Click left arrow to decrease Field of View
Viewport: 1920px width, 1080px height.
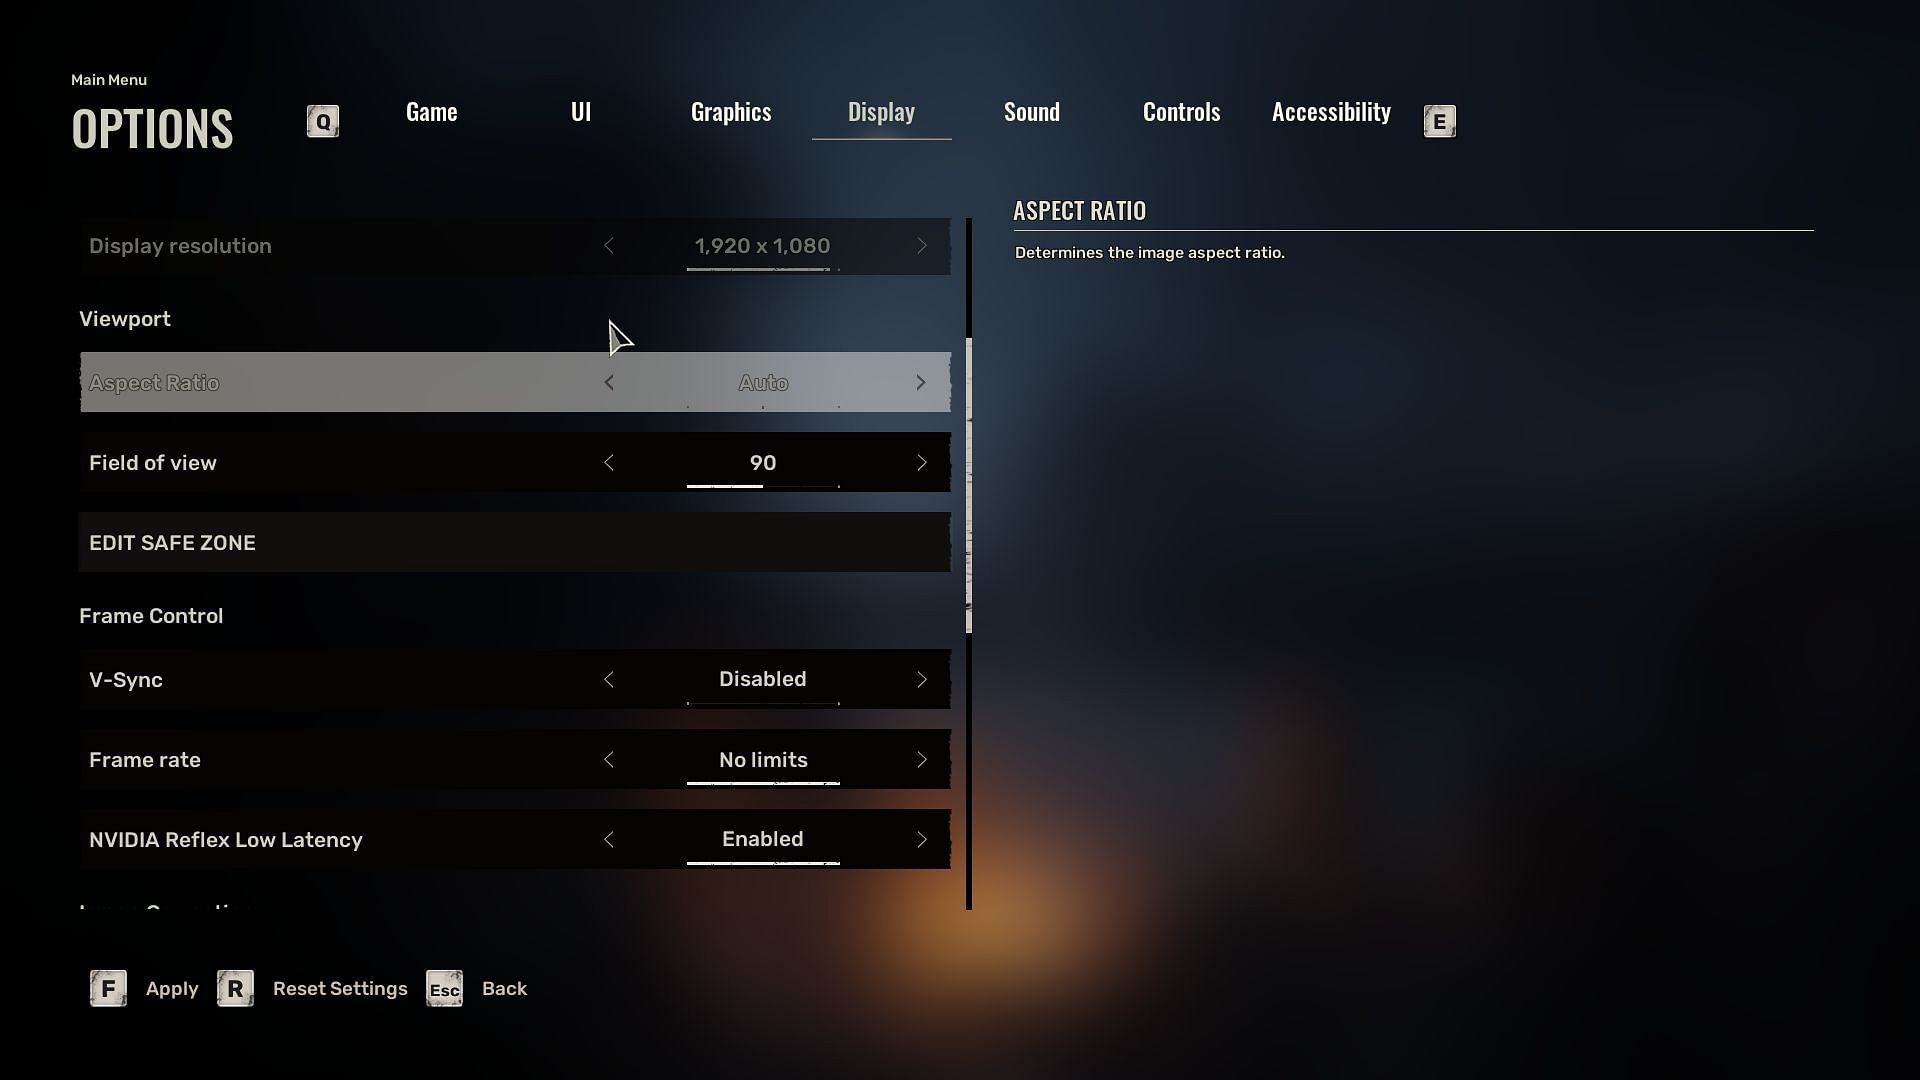(607, 463)
